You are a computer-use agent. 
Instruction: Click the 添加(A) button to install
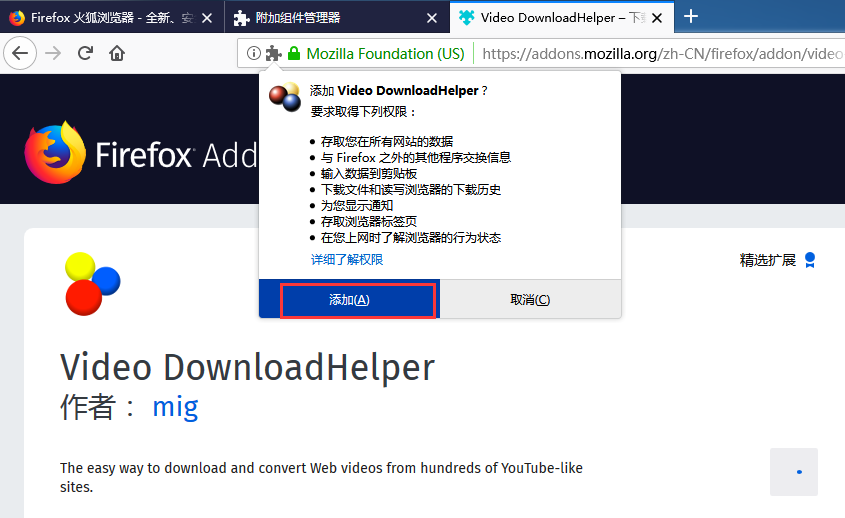(x=349, y=300)
